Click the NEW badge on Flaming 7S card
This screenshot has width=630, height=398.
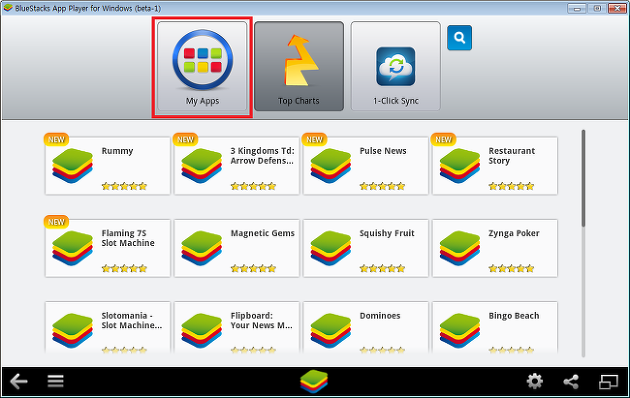click(56, 222)
